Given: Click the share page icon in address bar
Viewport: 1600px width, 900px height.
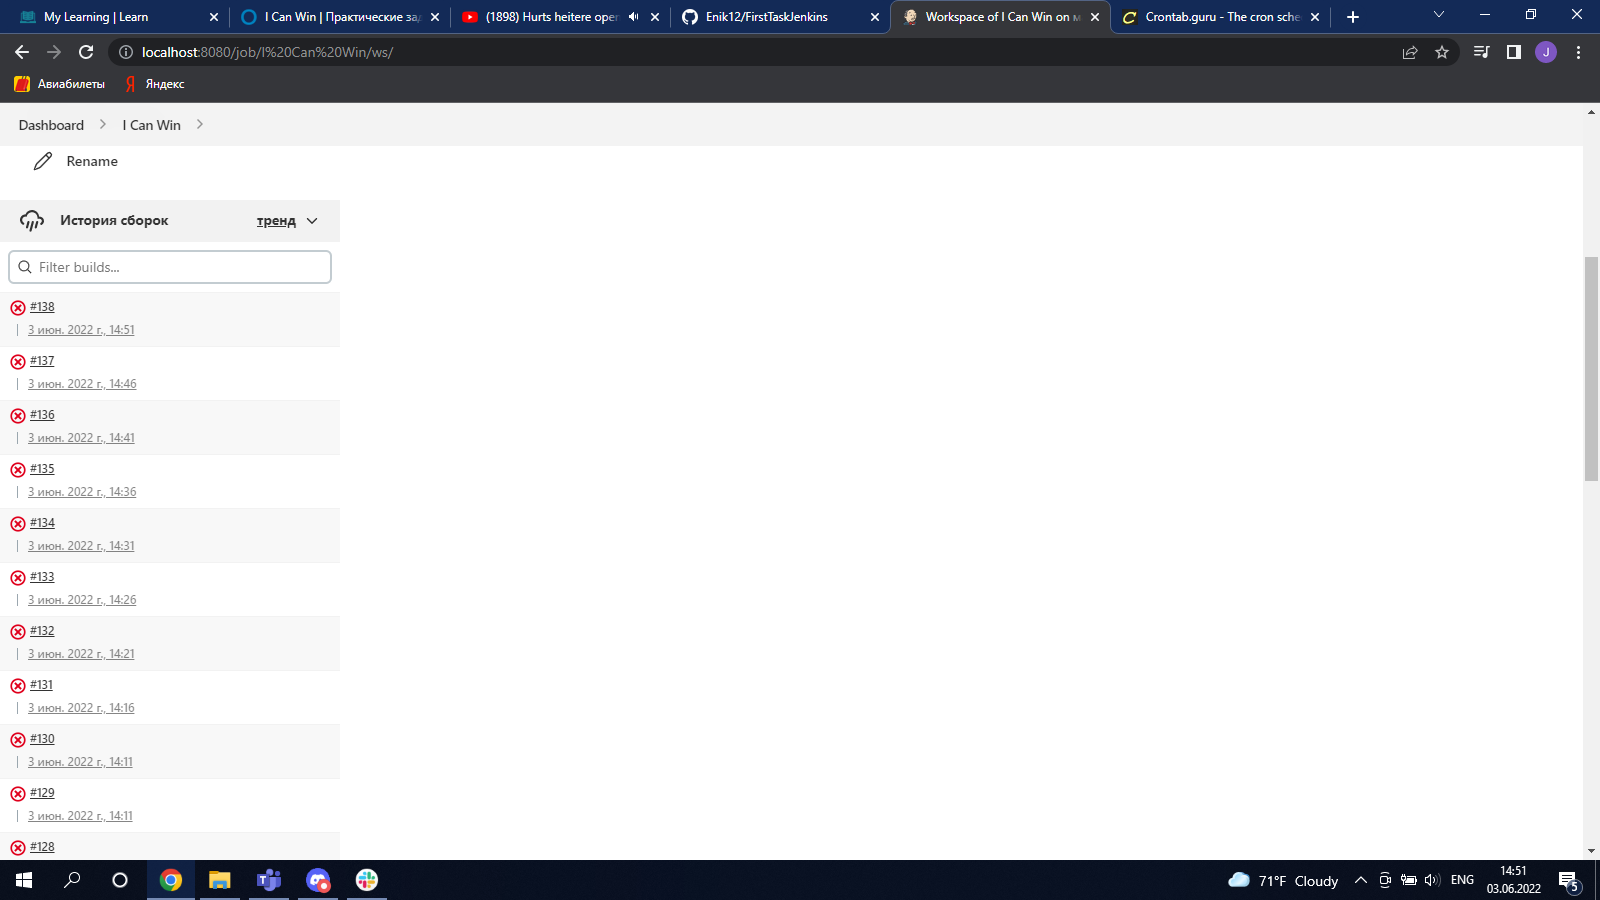Looking at the screenshot, I should [x=1410, y=52].
